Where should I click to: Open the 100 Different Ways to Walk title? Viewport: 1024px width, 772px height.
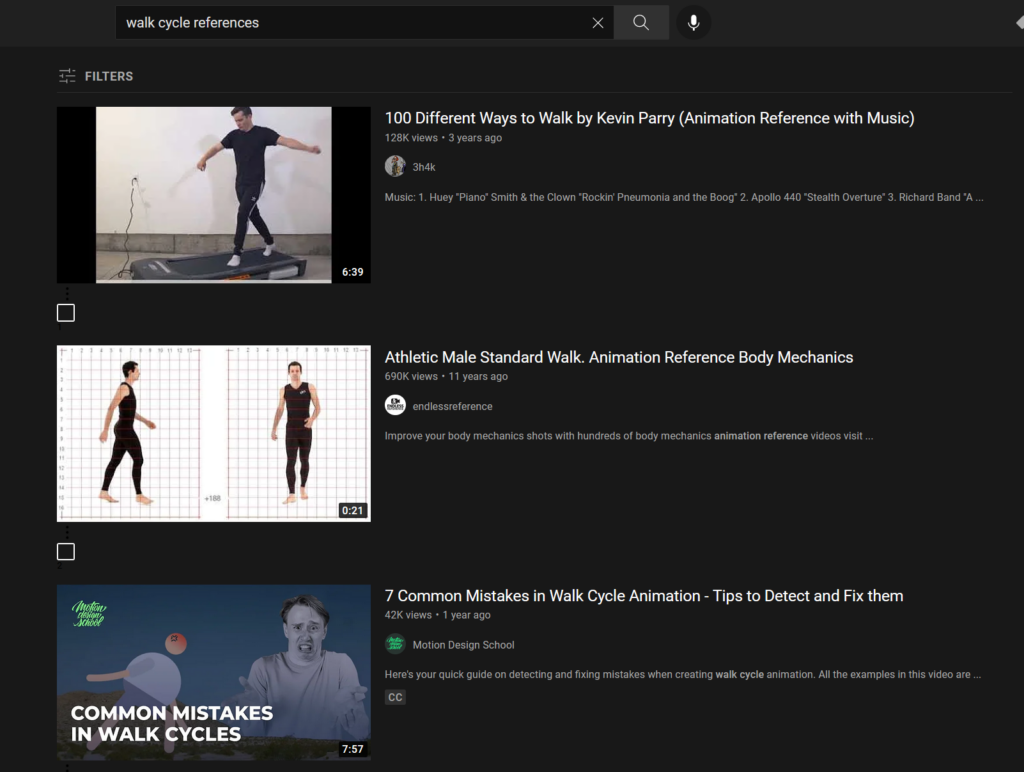(649, 118)
